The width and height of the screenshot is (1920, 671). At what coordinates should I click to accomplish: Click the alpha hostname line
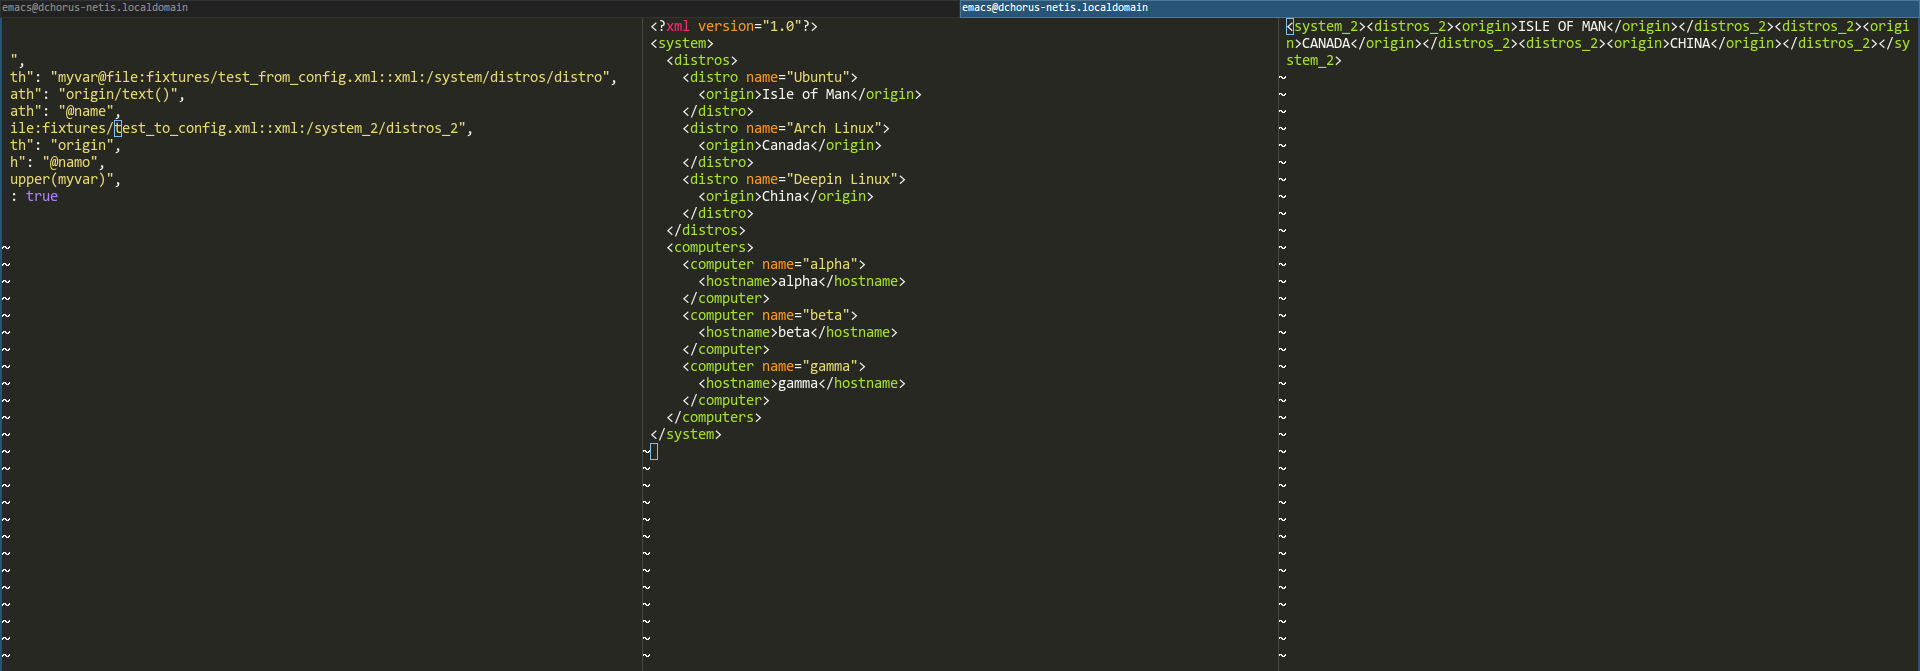coord(802,281)
